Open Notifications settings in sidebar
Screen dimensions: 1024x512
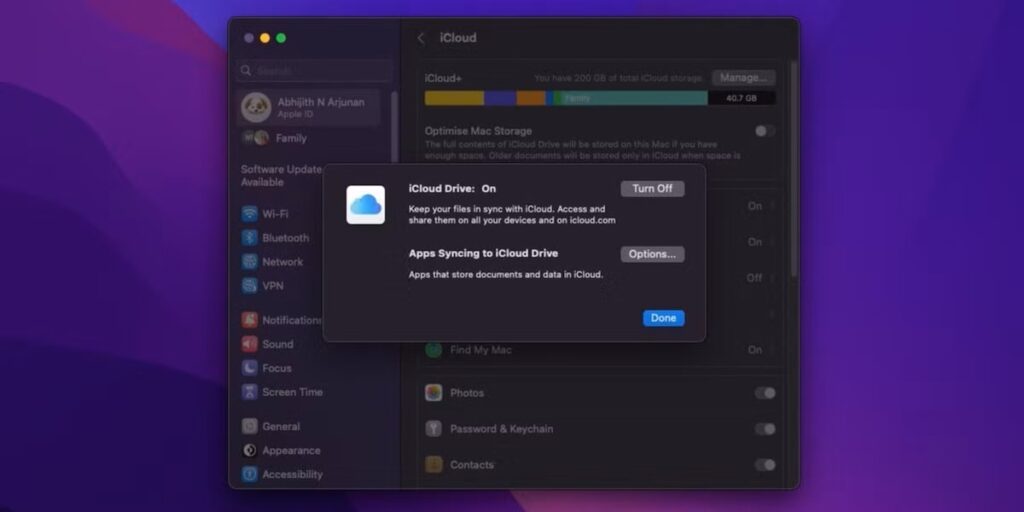281,320
